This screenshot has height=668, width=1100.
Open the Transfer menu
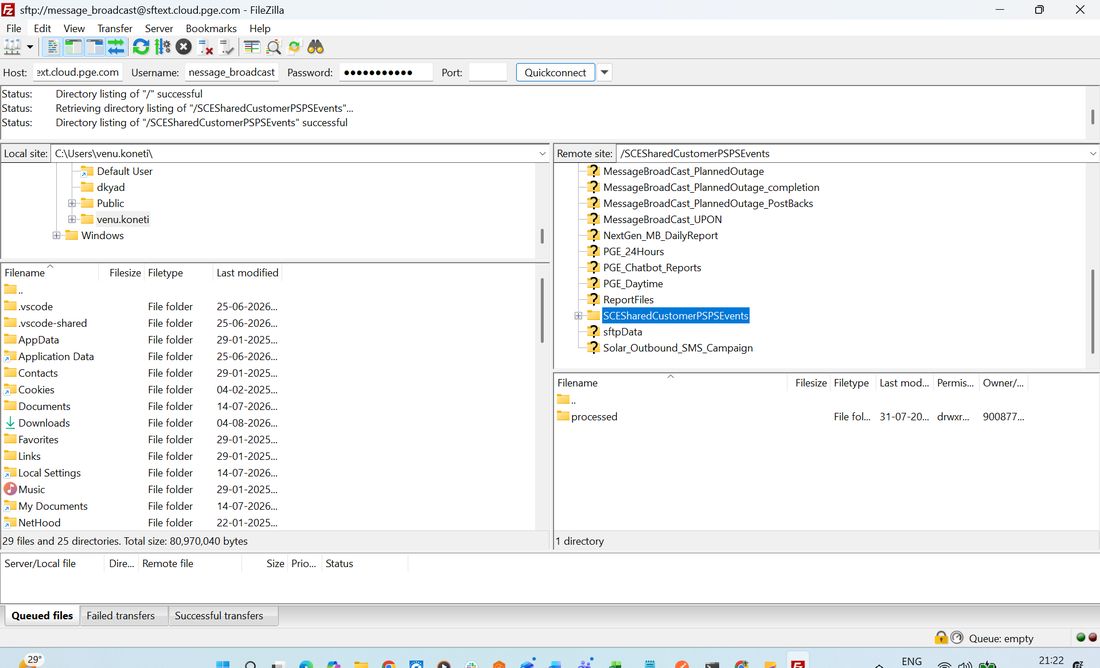pos(114,28)
